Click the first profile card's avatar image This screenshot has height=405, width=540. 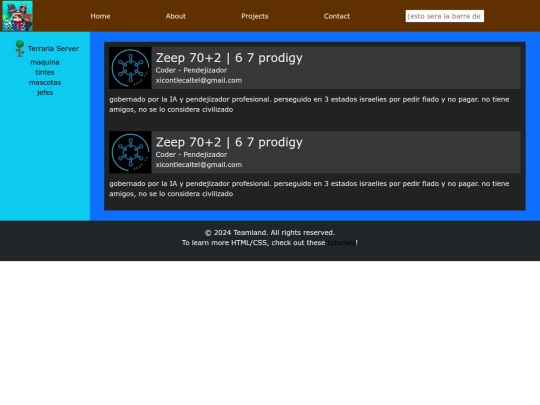[130, 68]
